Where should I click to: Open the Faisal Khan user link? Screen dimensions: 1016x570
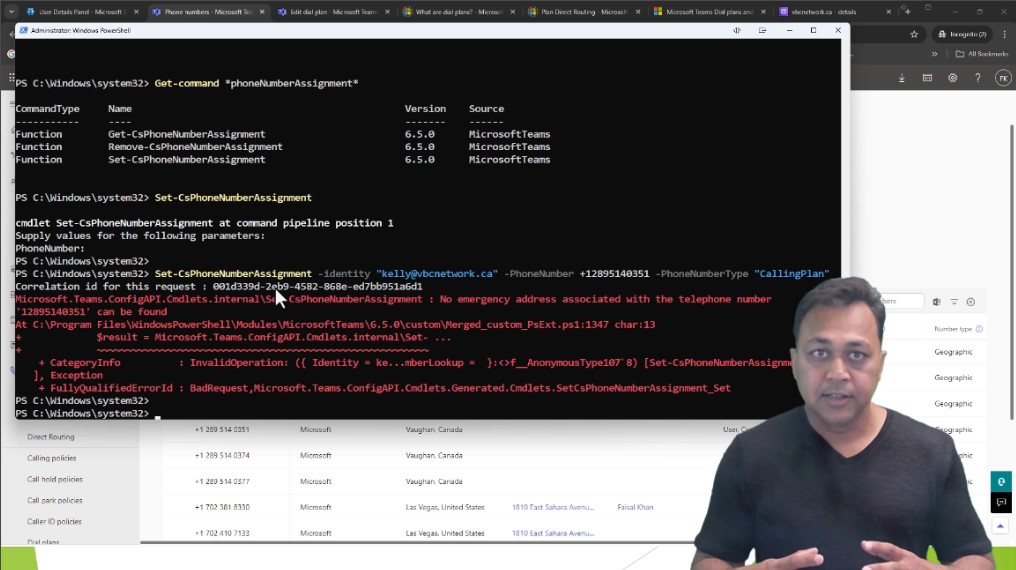[x=635, y=507]
